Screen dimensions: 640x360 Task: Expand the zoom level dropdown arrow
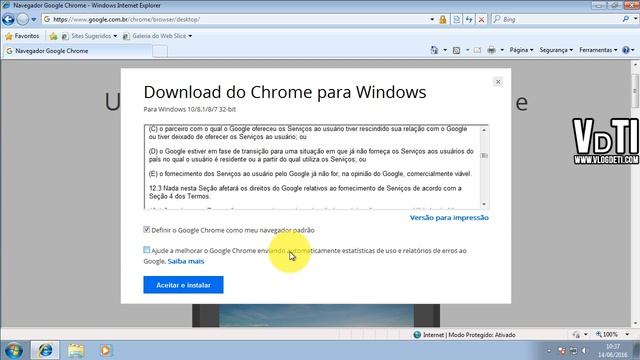coord(627,335)
